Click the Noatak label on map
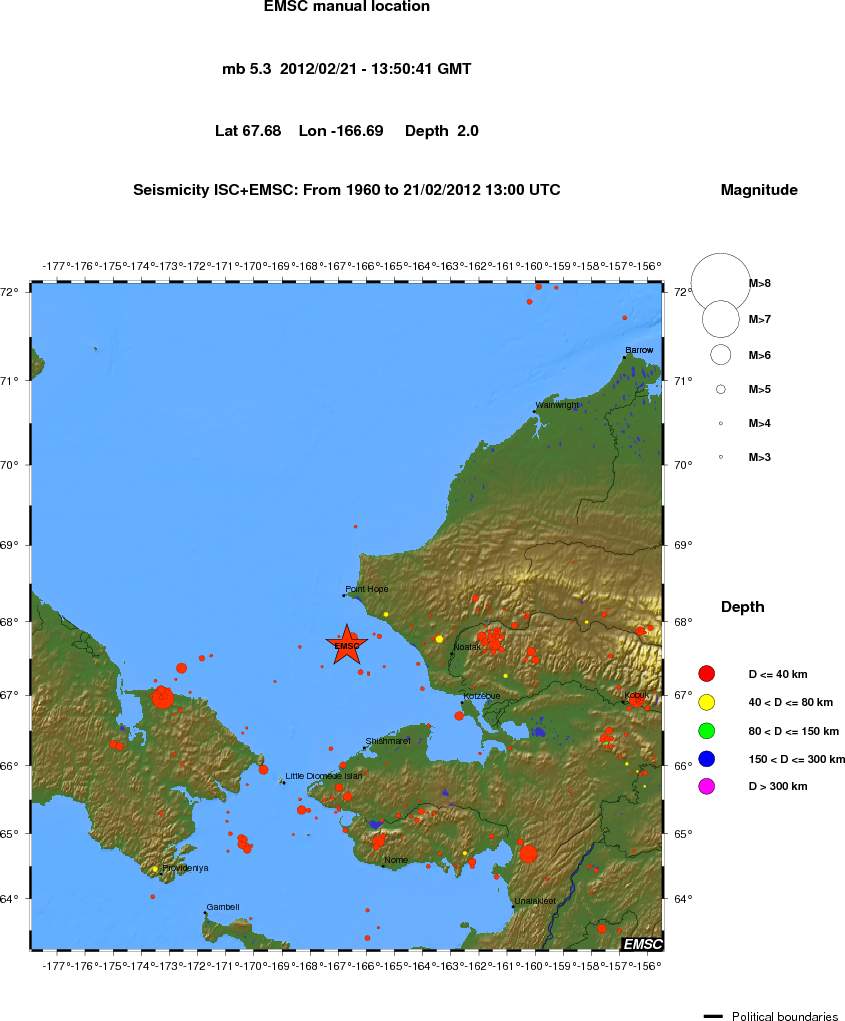This screenshot has height=1021, width=845. 467,647
